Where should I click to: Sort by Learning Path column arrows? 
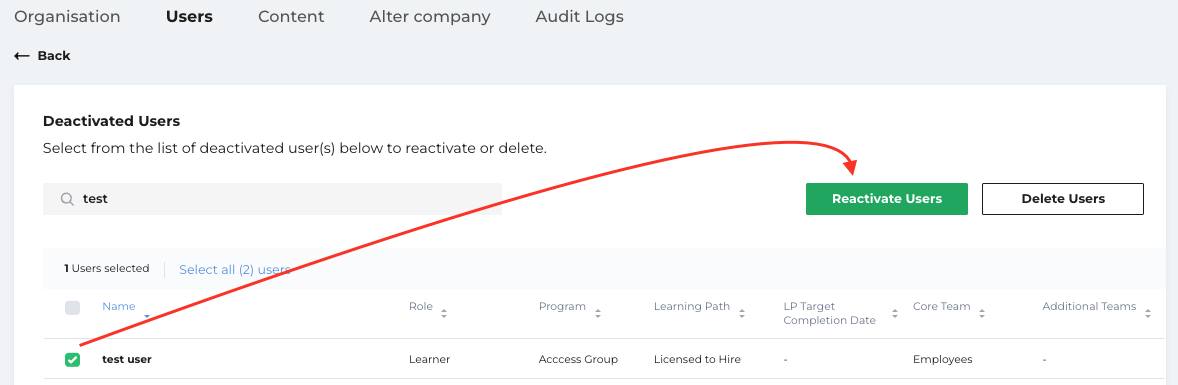(742, 314)
